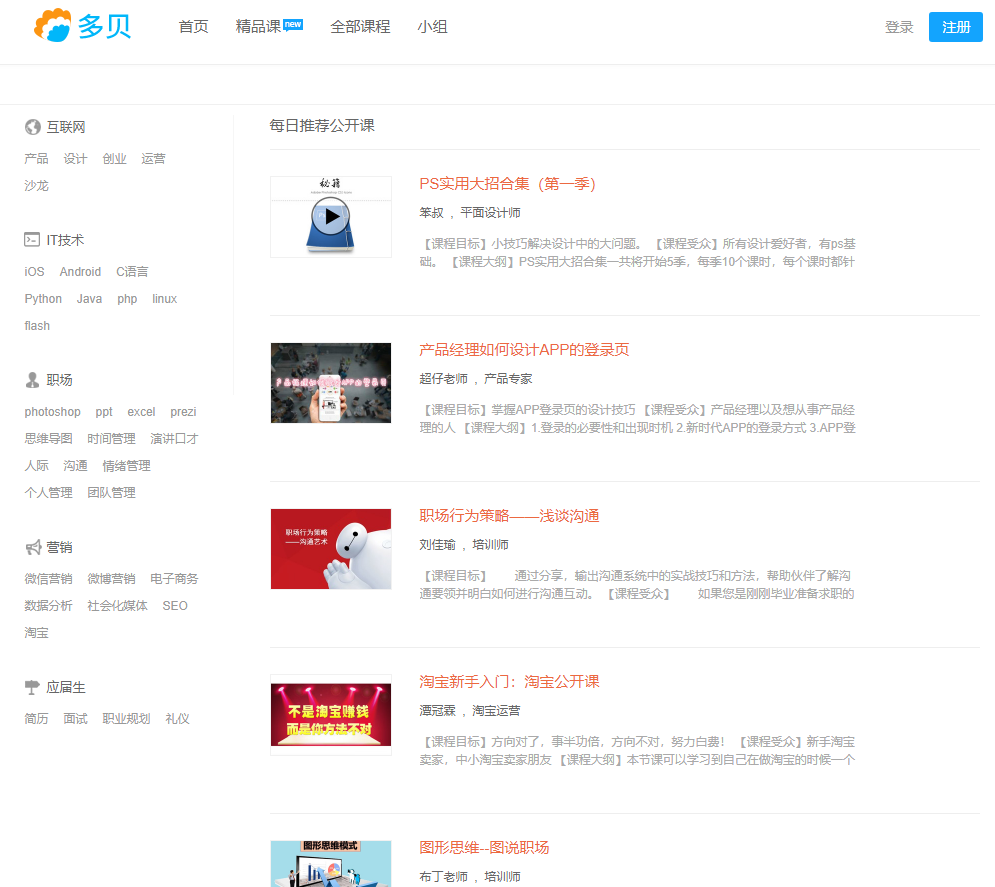Open course title 职场行为策略——浅谈沟通
The image size is (995, 887).
click(509, 516)
